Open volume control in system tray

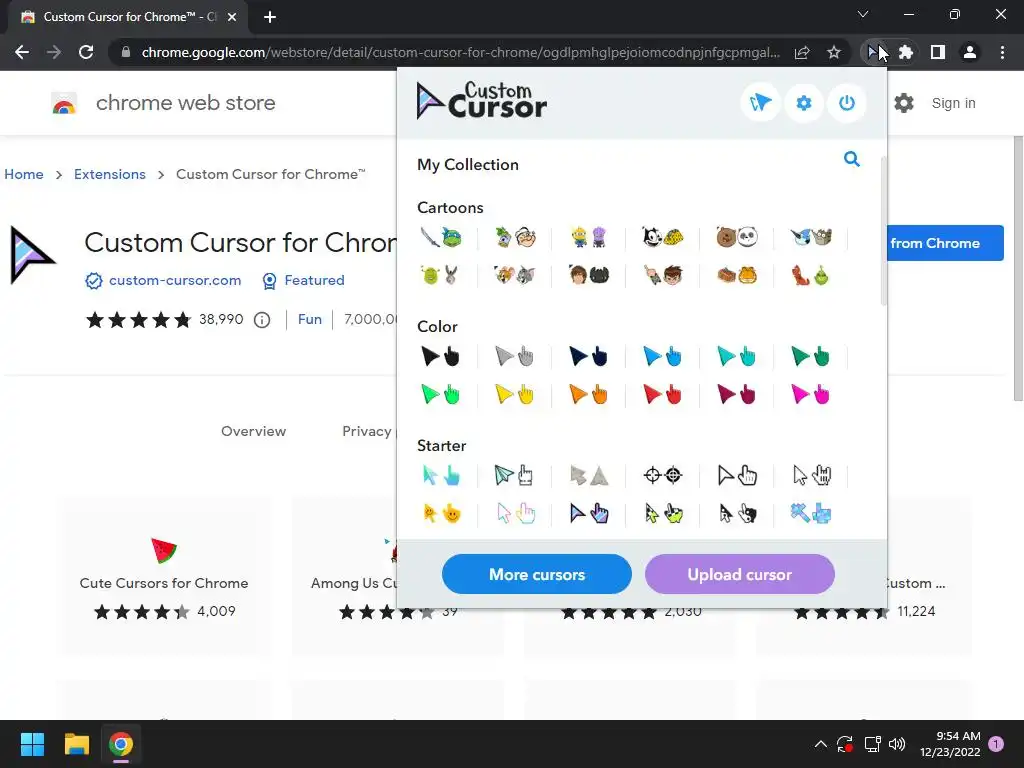click(897, 744)
